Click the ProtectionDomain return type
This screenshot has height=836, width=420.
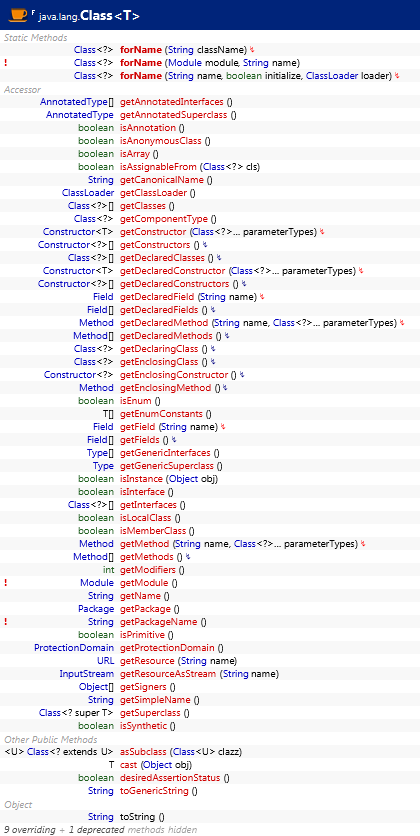tap(74, 648)
